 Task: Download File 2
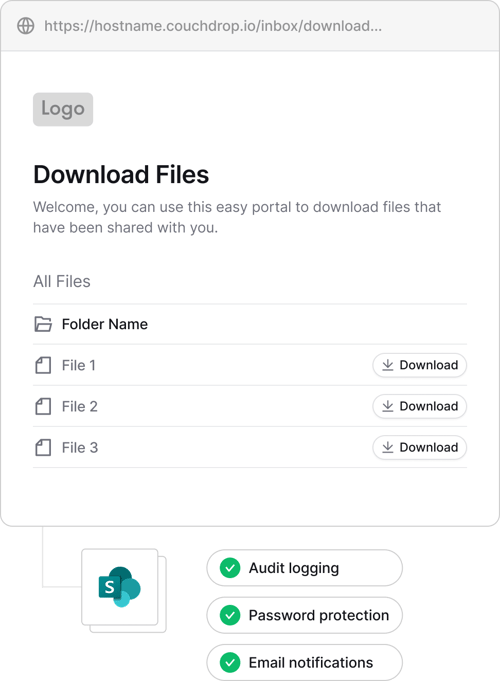point(420,407)
